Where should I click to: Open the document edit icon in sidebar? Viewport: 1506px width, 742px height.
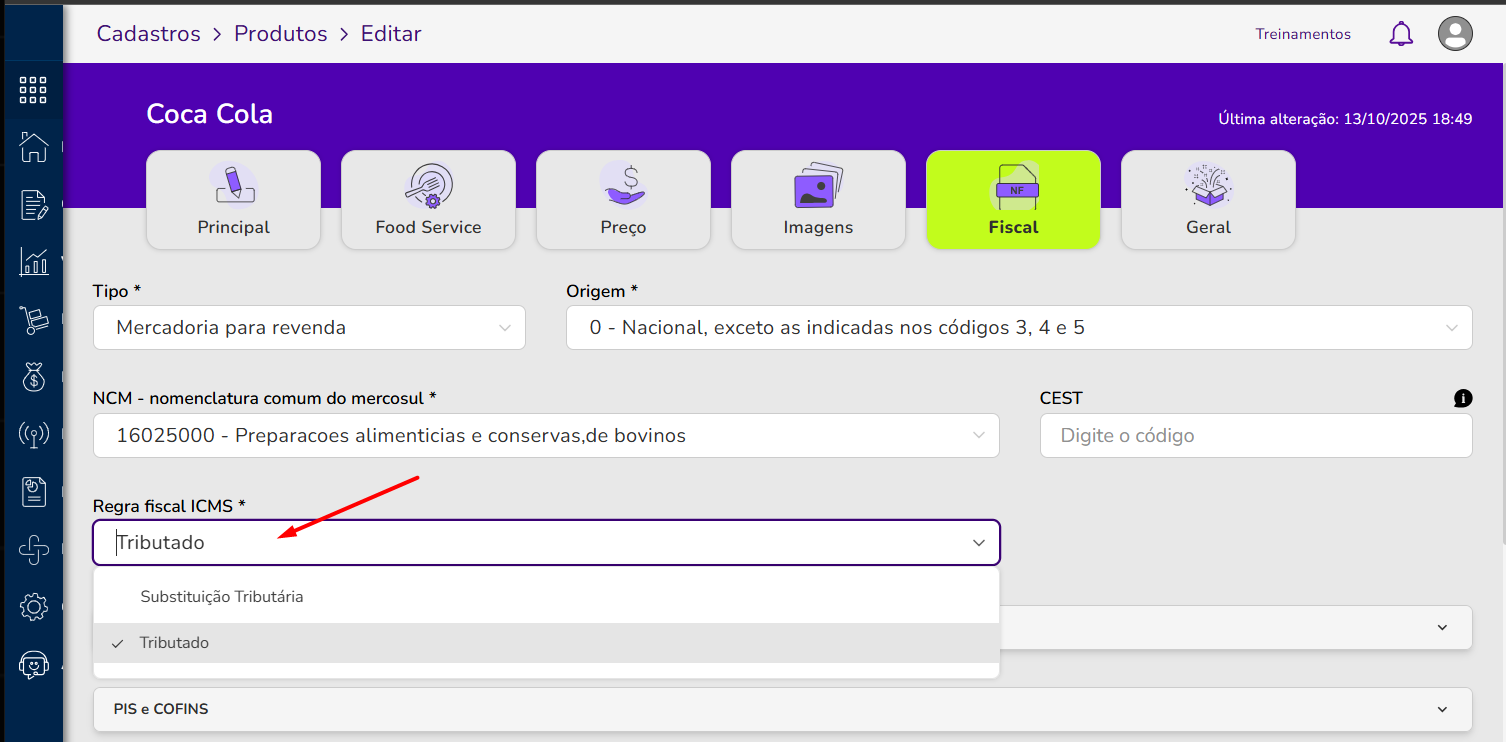(x=33, y=204)
